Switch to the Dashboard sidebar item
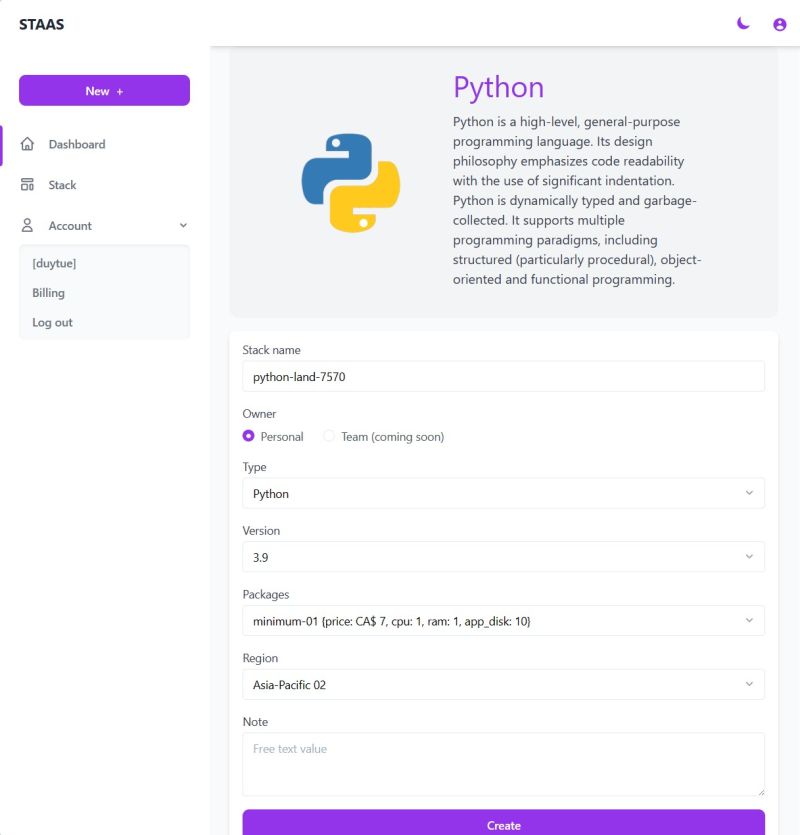Viewport: 800px width, 835px height. click(x=76, y=144)
